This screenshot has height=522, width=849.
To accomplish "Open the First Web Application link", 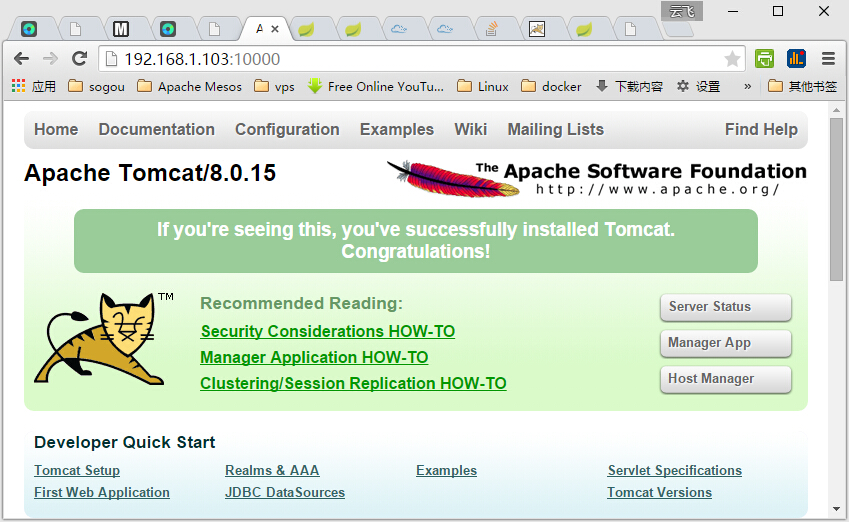I will tap(102, 493).
